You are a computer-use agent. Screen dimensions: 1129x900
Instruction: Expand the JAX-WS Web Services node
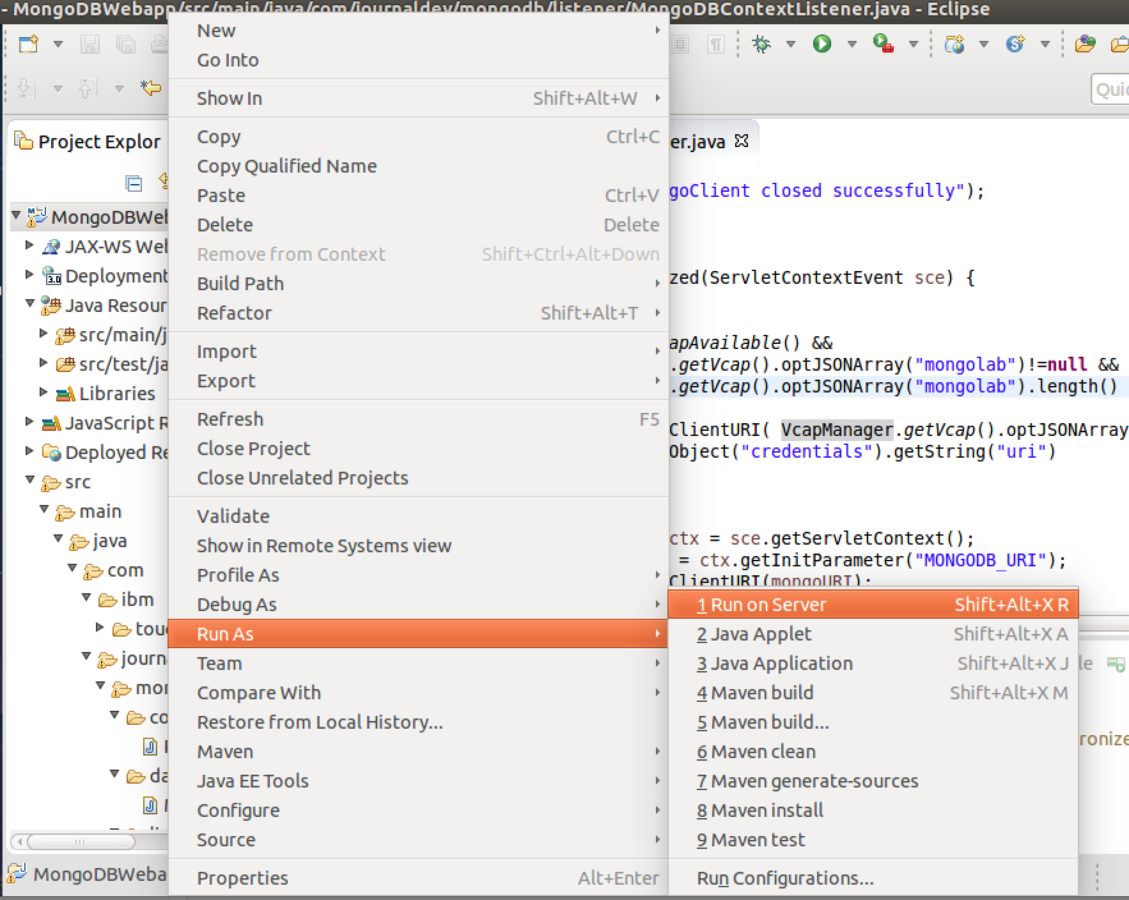pos(29,245)
